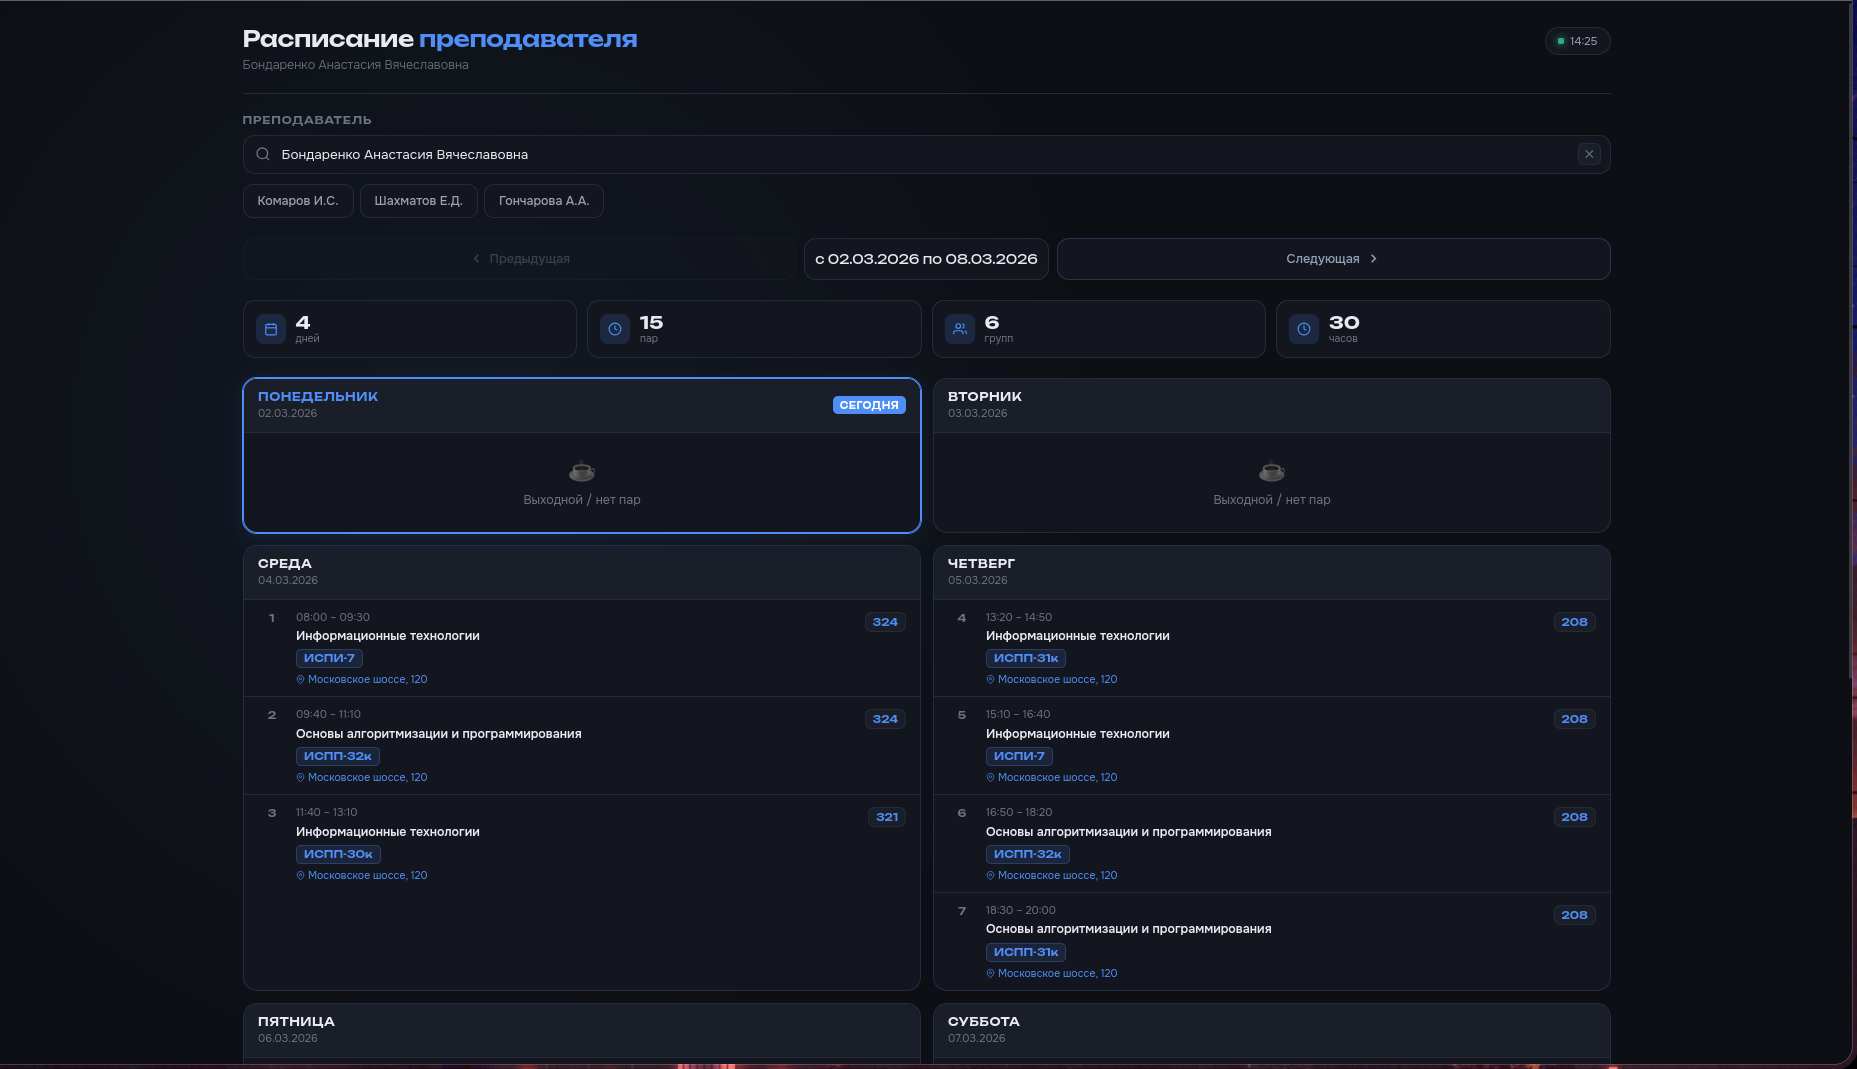Click the clock icon on the pairs counter
The width and height of the screenshot is (1857, 1069).
pos(614,328)
